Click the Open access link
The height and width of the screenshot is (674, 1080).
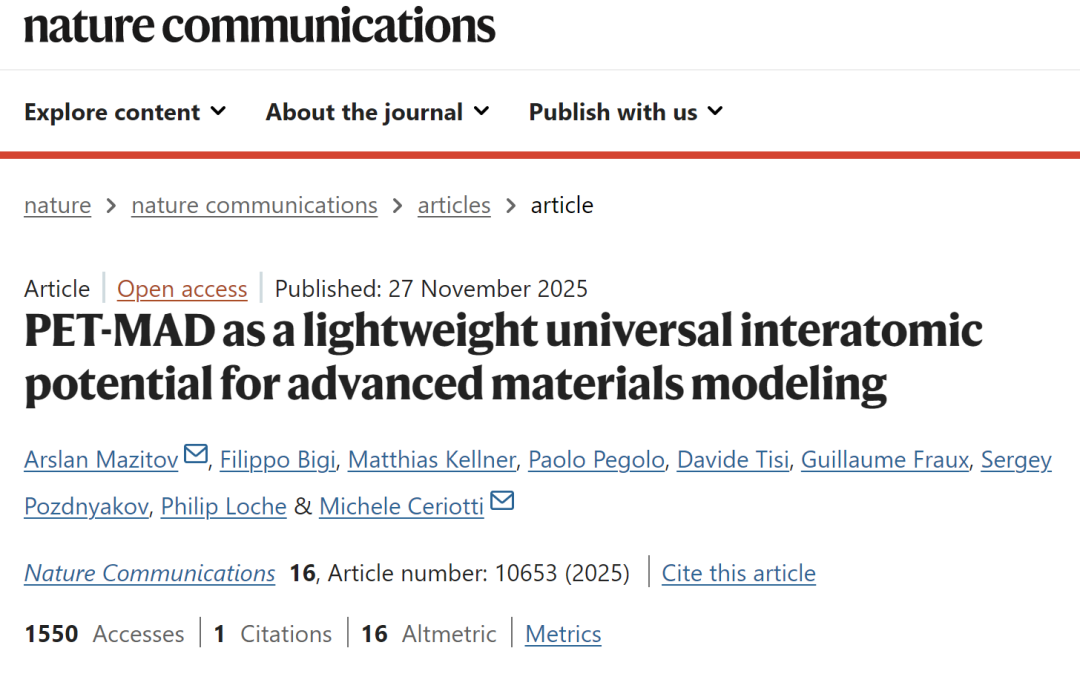point(182,289)
